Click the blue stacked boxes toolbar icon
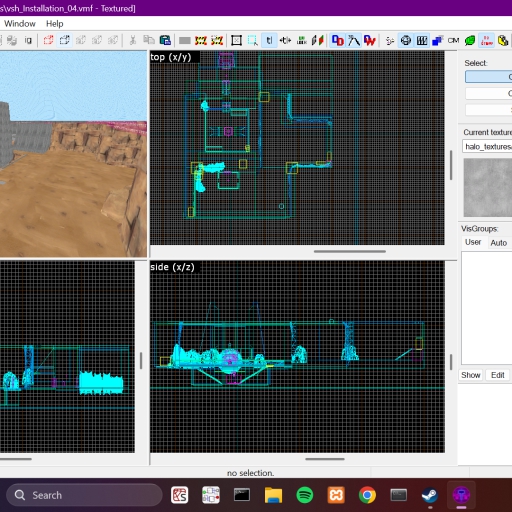 [437, 40]
